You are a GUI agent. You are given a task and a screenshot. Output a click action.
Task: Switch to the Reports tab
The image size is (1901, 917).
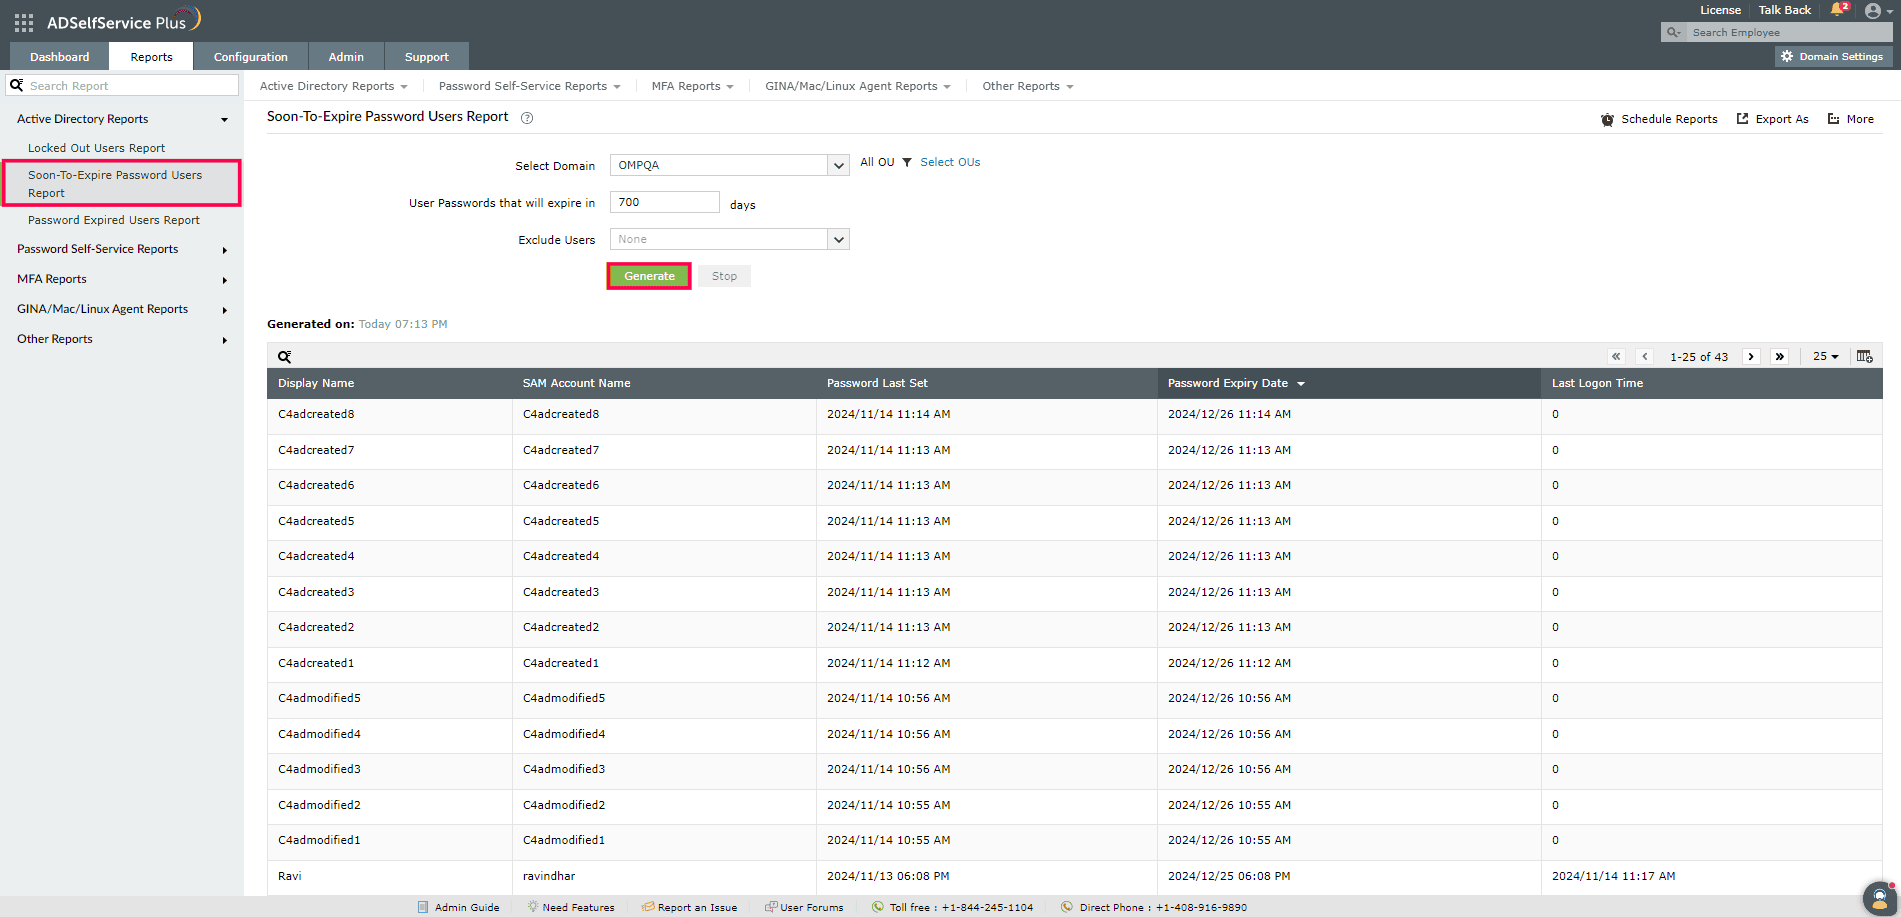click(x=151, y=57)
